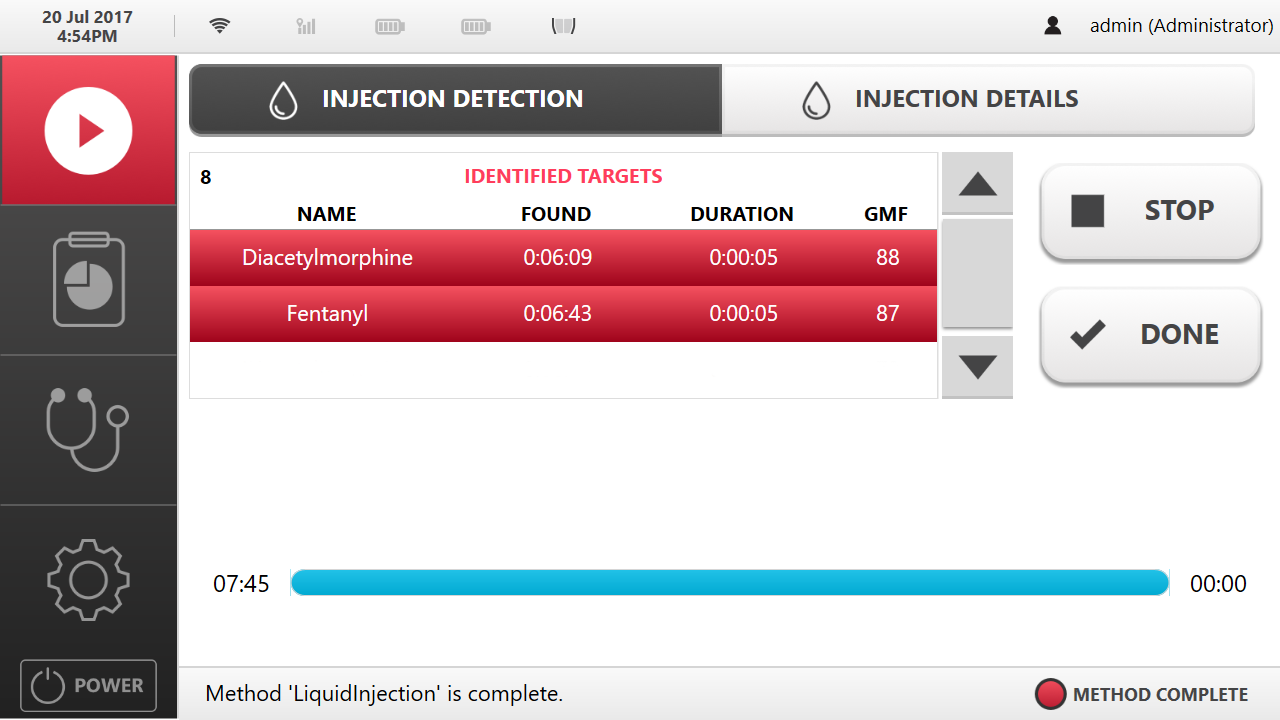This screenshot has height=720, width=1280.
Task: Open the run/play panel in sidebar
Action: pos(88,130)
